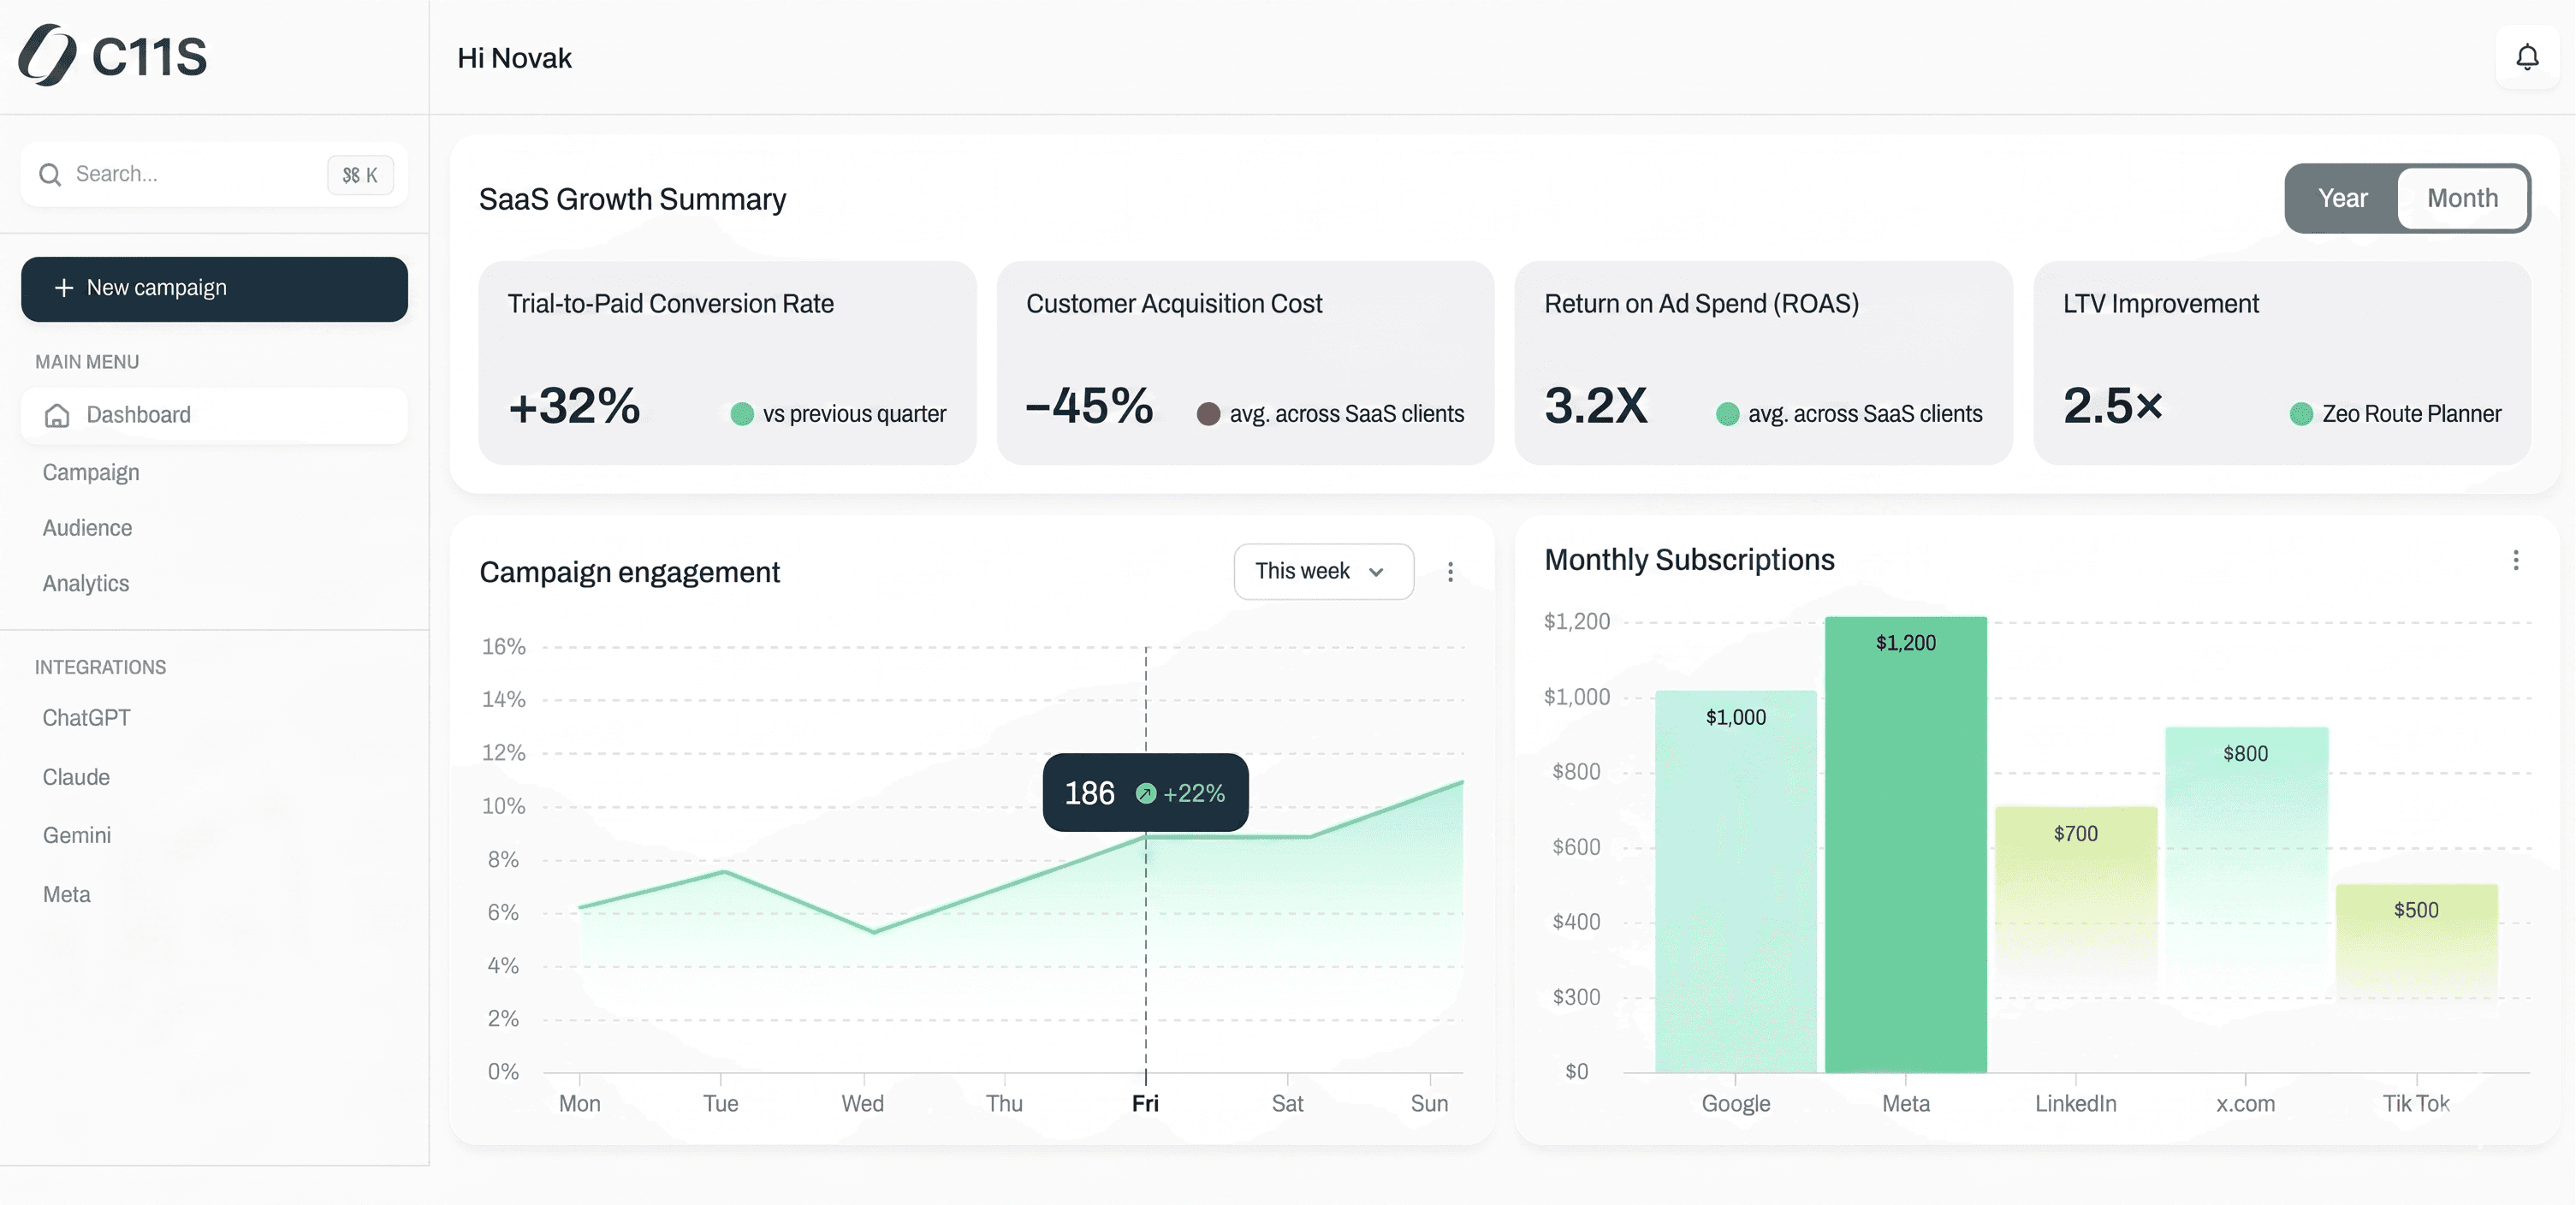Switch summary view to Month

[x=2462, y=198]
